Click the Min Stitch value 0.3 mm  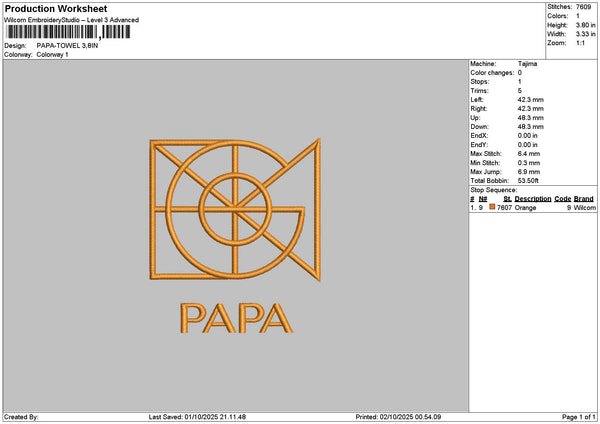pyautogui.click(x=529, y=163)
